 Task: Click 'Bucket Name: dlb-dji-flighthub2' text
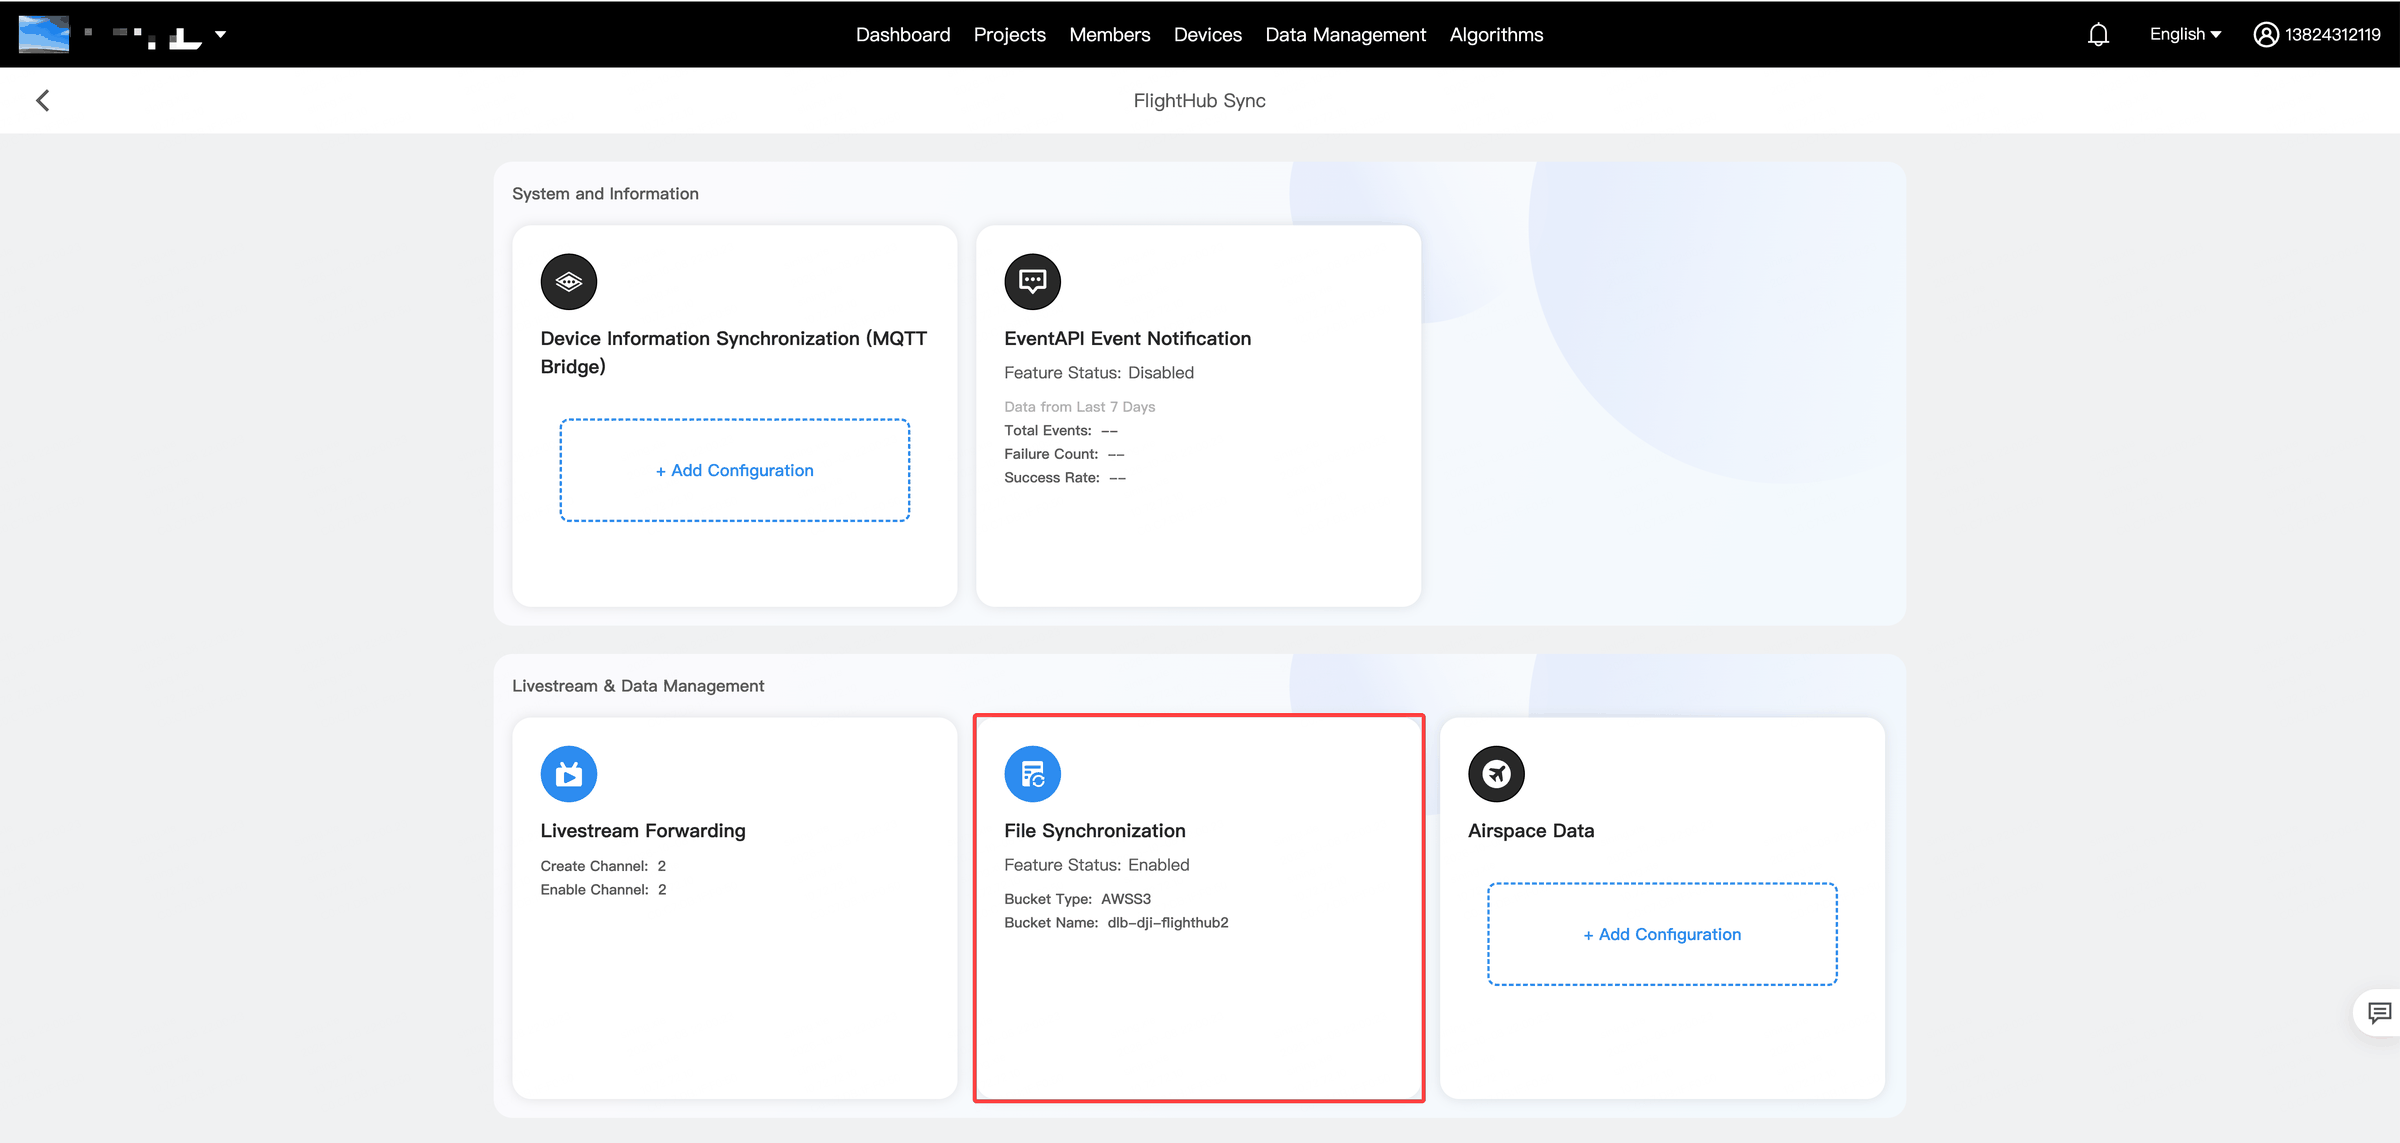tap(1116, 922)
